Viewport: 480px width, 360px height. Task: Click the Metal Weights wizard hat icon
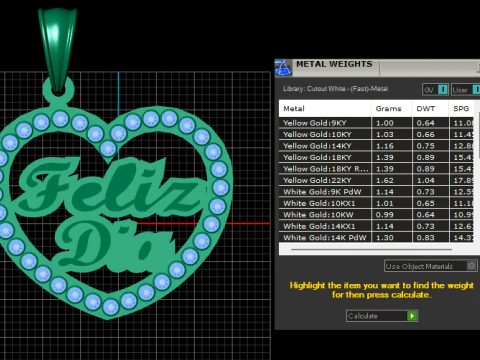283,68
